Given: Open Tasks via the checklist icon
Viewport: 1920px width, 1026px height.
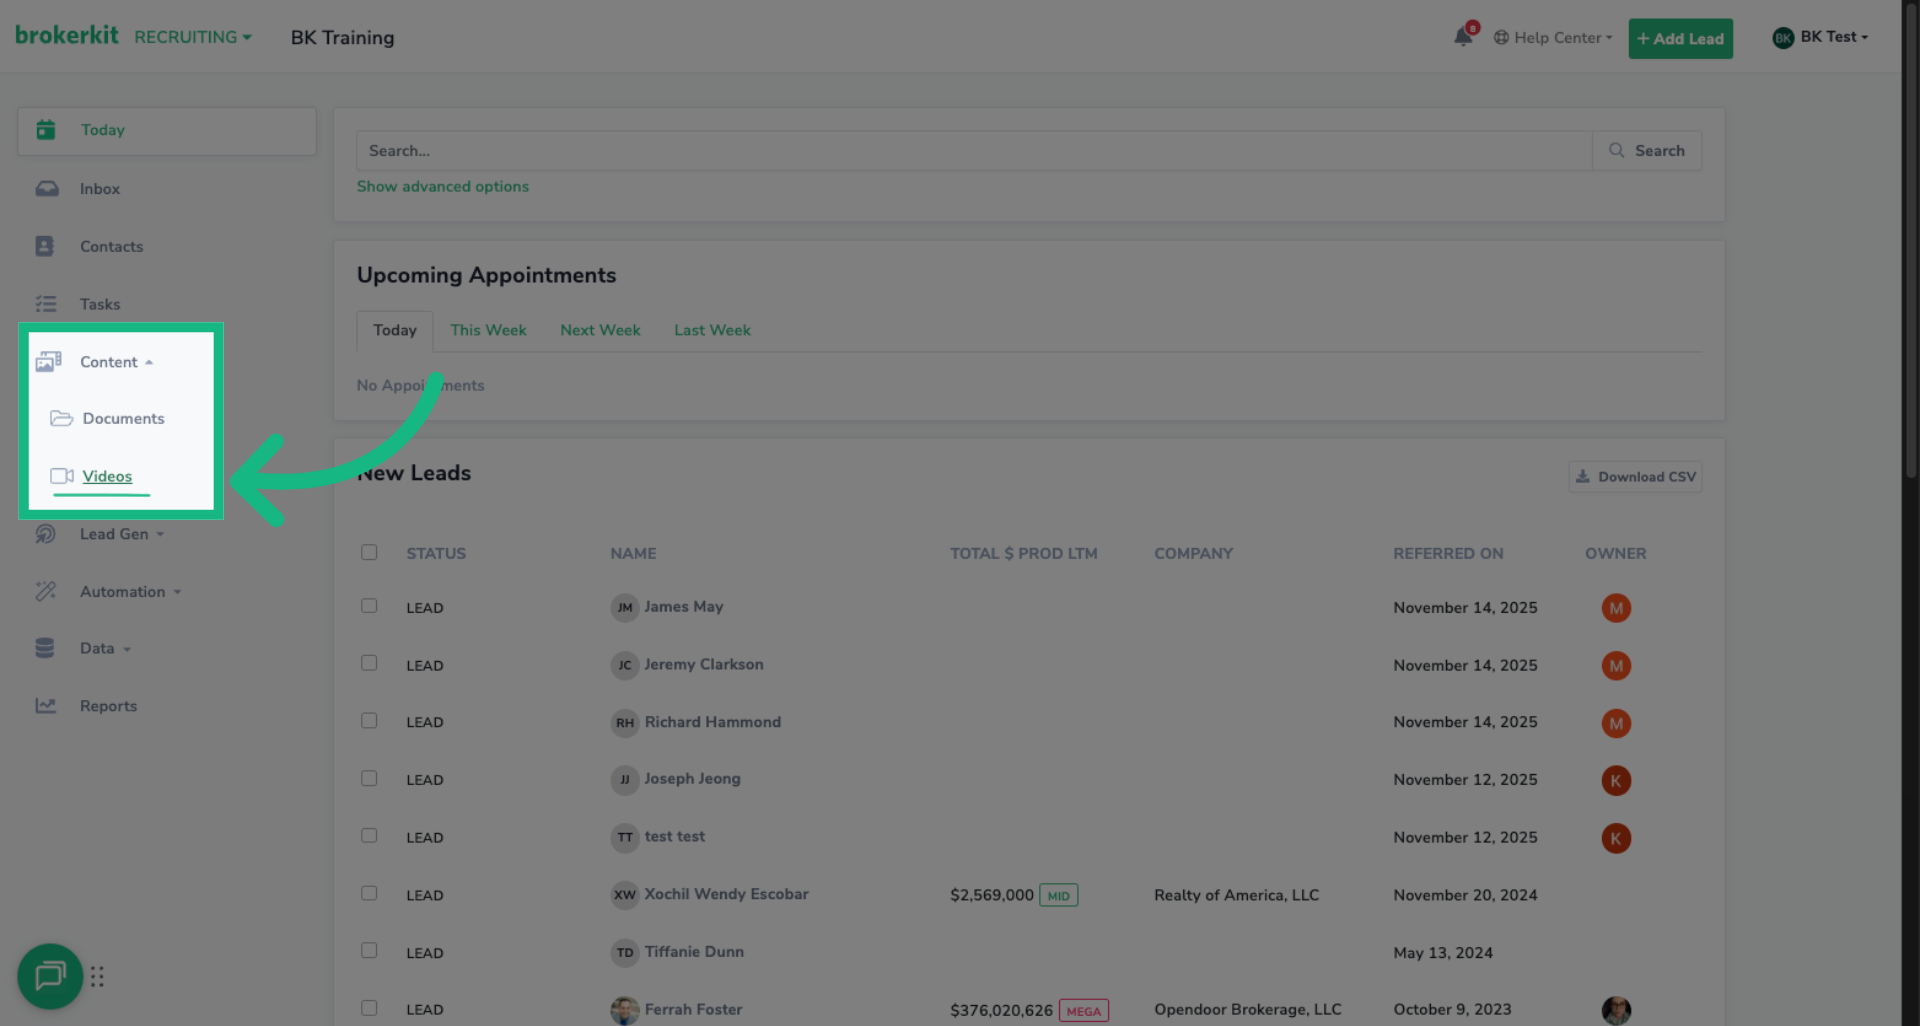Looking at the screenshot, I should (x=45, y=304).
